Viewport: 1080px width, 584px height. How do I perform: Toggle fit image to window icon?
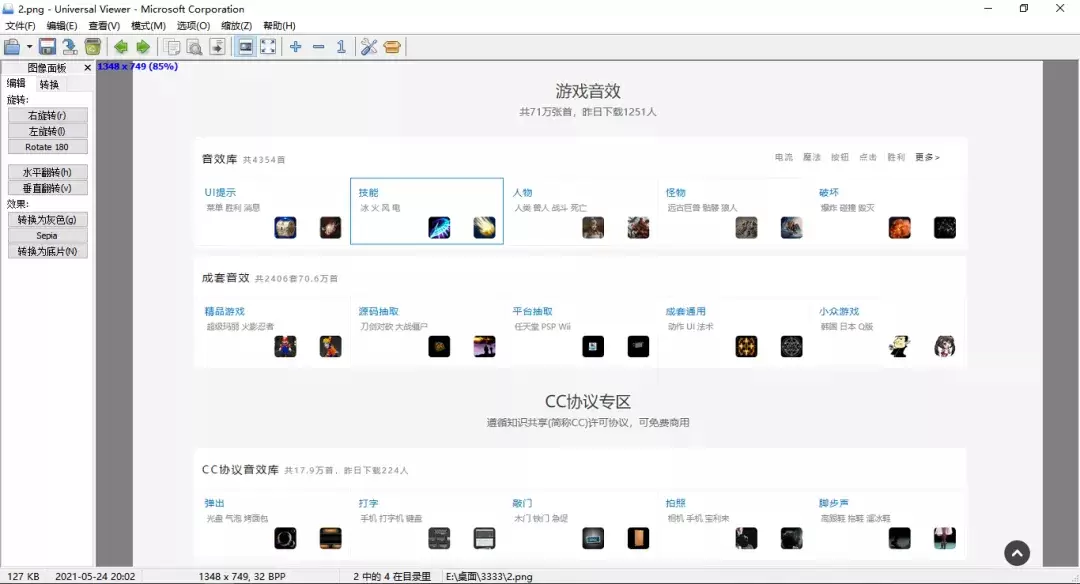[x=246, y=47]
